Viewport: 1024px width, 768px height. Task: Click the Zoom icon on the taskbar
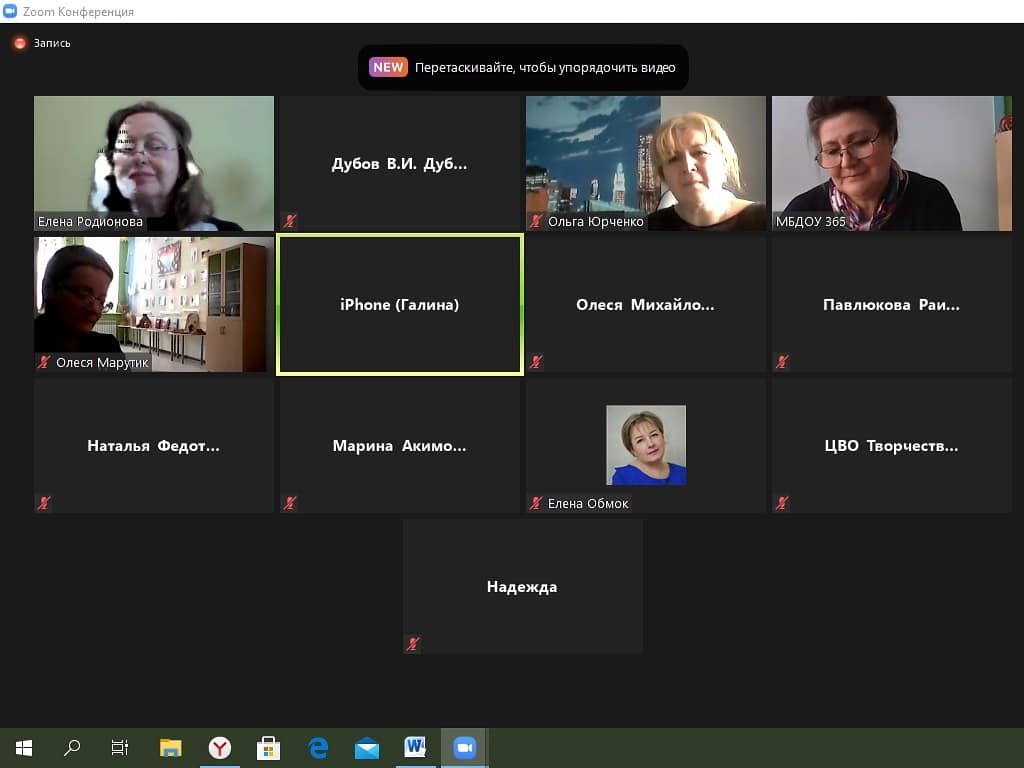coord(464,748)
